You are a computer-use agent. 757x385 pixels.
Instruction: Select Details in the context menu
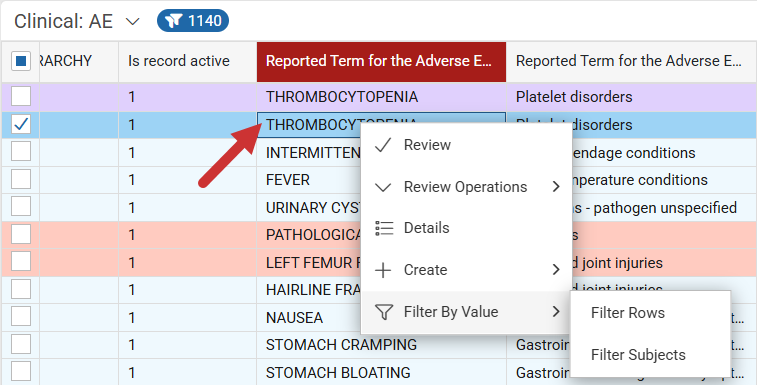tap(466, 228)
